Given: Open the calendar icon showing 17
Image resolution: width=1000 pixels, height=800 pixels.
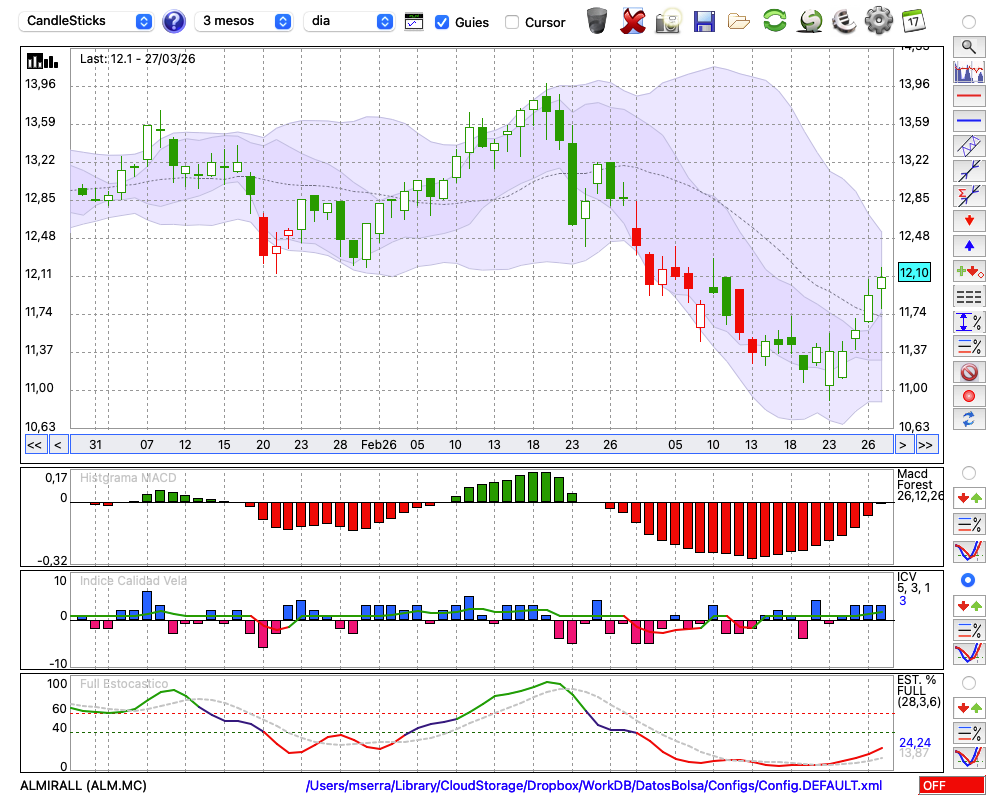Looking at the screenshot, I should coord(912,21).
